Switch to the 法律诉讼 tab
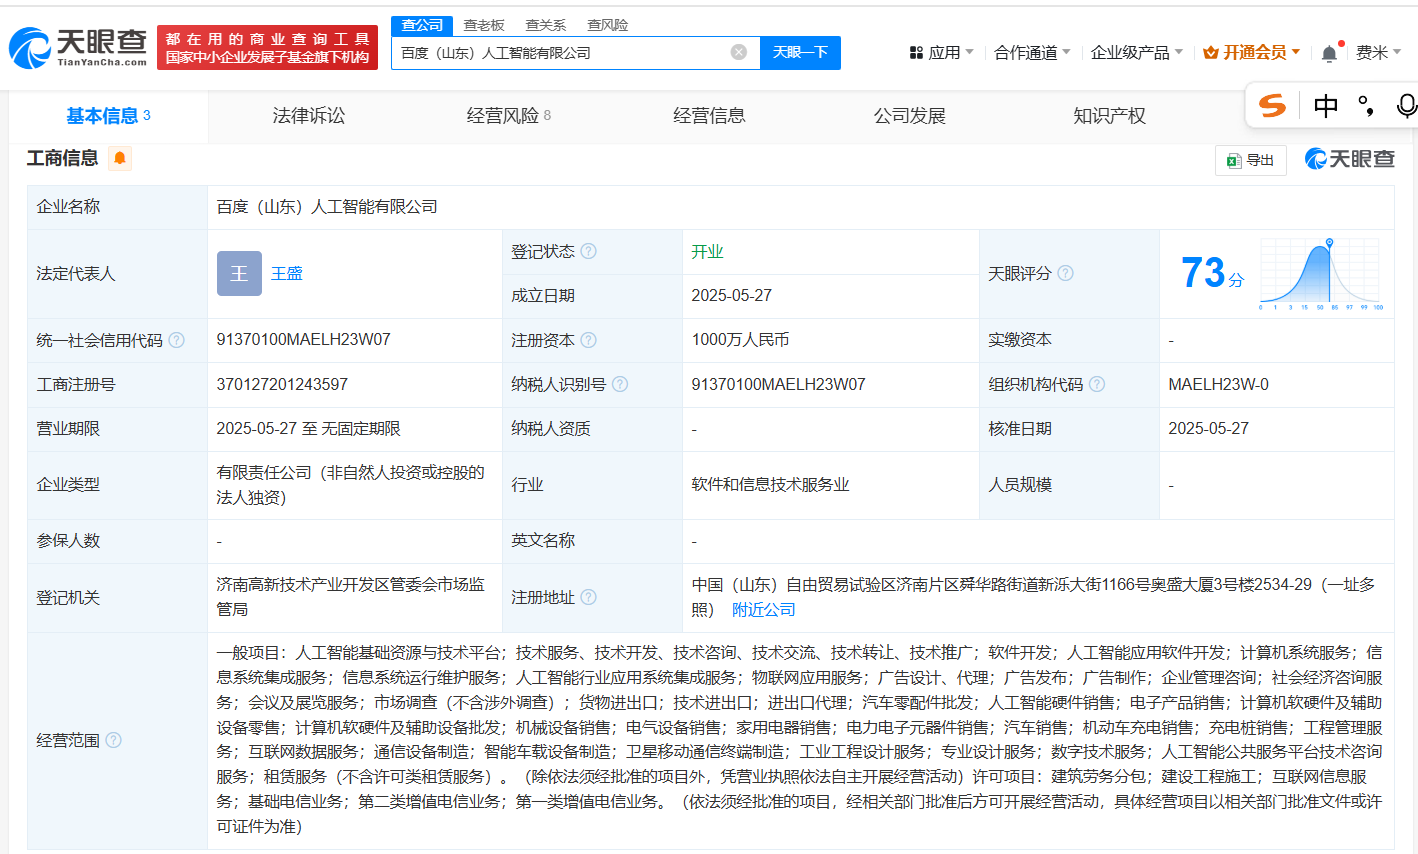The height and width of the screenshot is (854, 1418). [308, 116]
